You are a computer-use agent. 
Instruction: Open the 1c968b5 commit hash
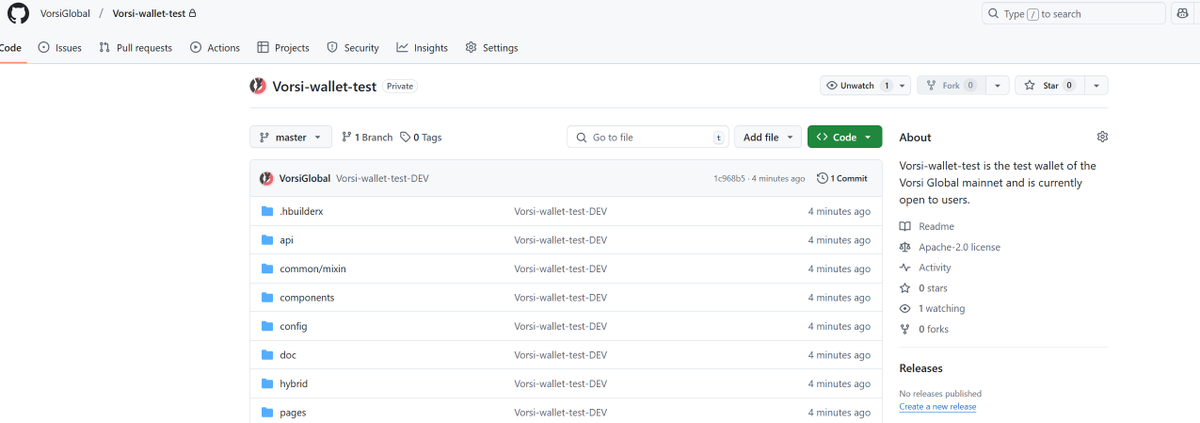[x=729, y=178]
